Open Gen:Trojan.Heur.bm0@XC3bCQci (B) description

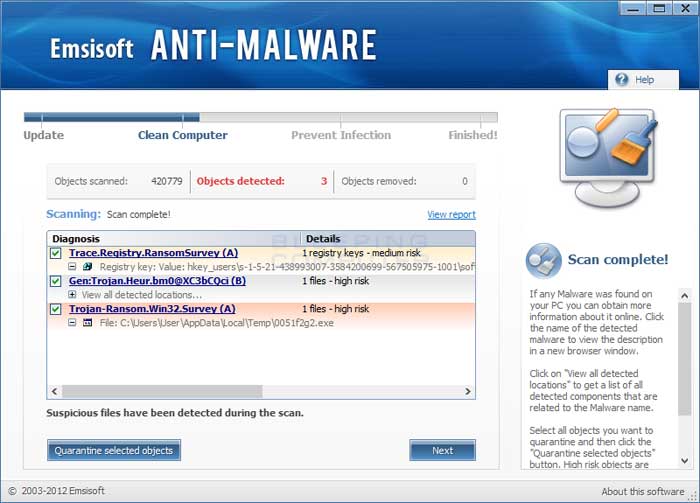click(157, 281)
